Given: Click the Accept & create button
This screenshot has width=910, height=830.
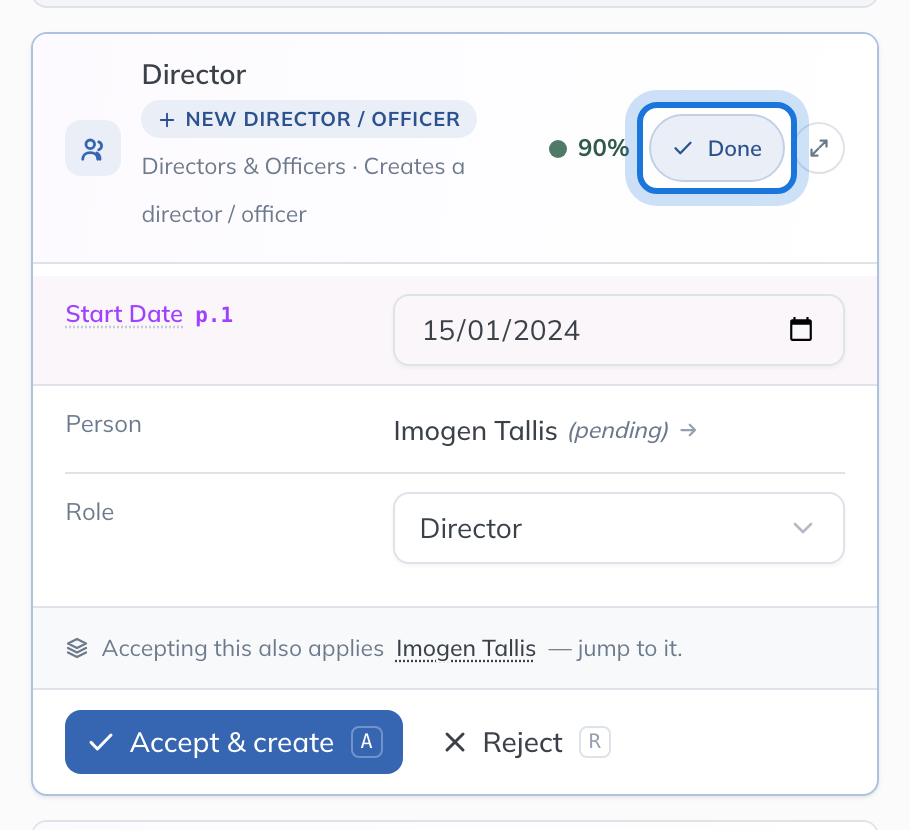Looking at the screenshot, I should pos(234,742).
